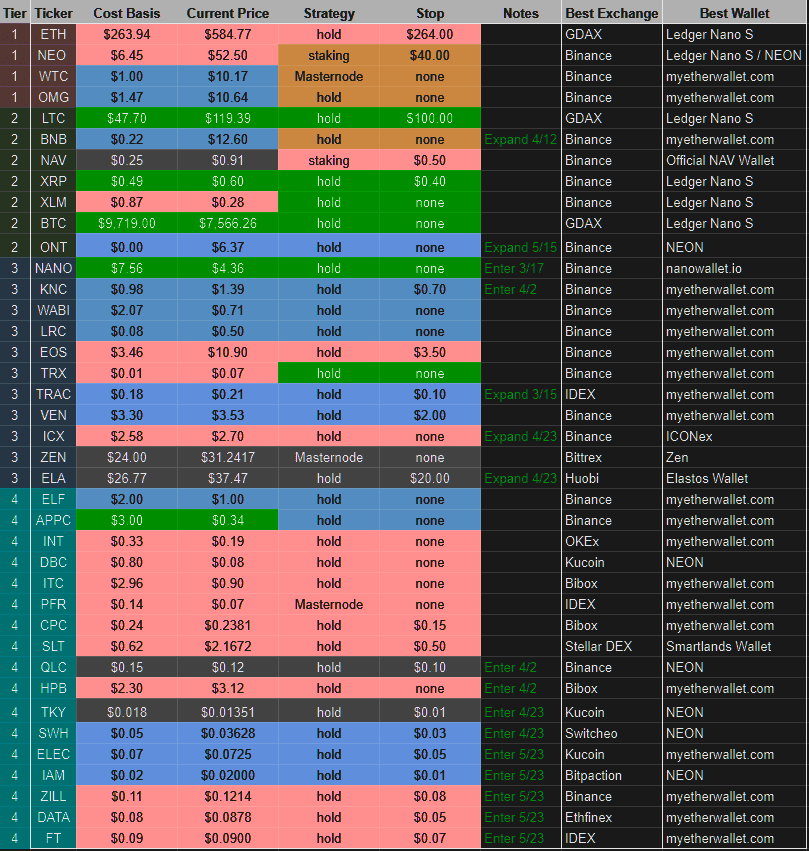Click the NEO ticker cell
The height and width of the screenshot is (851, 809).
tap(53, 55)
